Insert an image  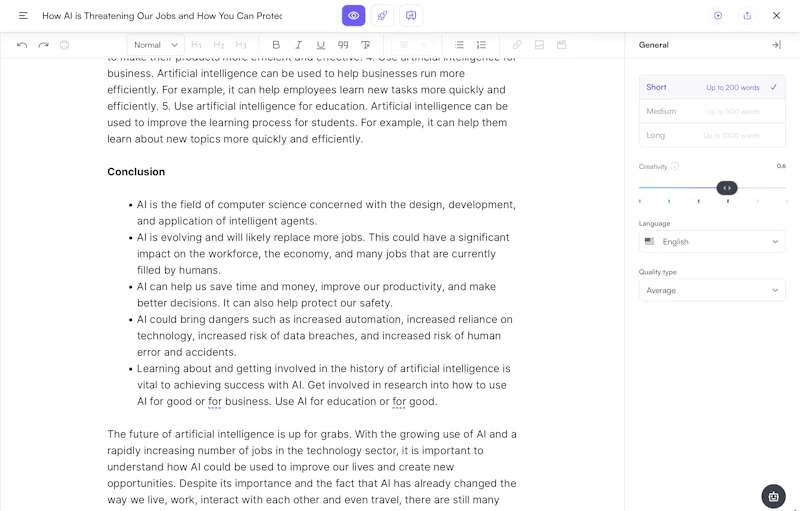click(x=539, y=45)
